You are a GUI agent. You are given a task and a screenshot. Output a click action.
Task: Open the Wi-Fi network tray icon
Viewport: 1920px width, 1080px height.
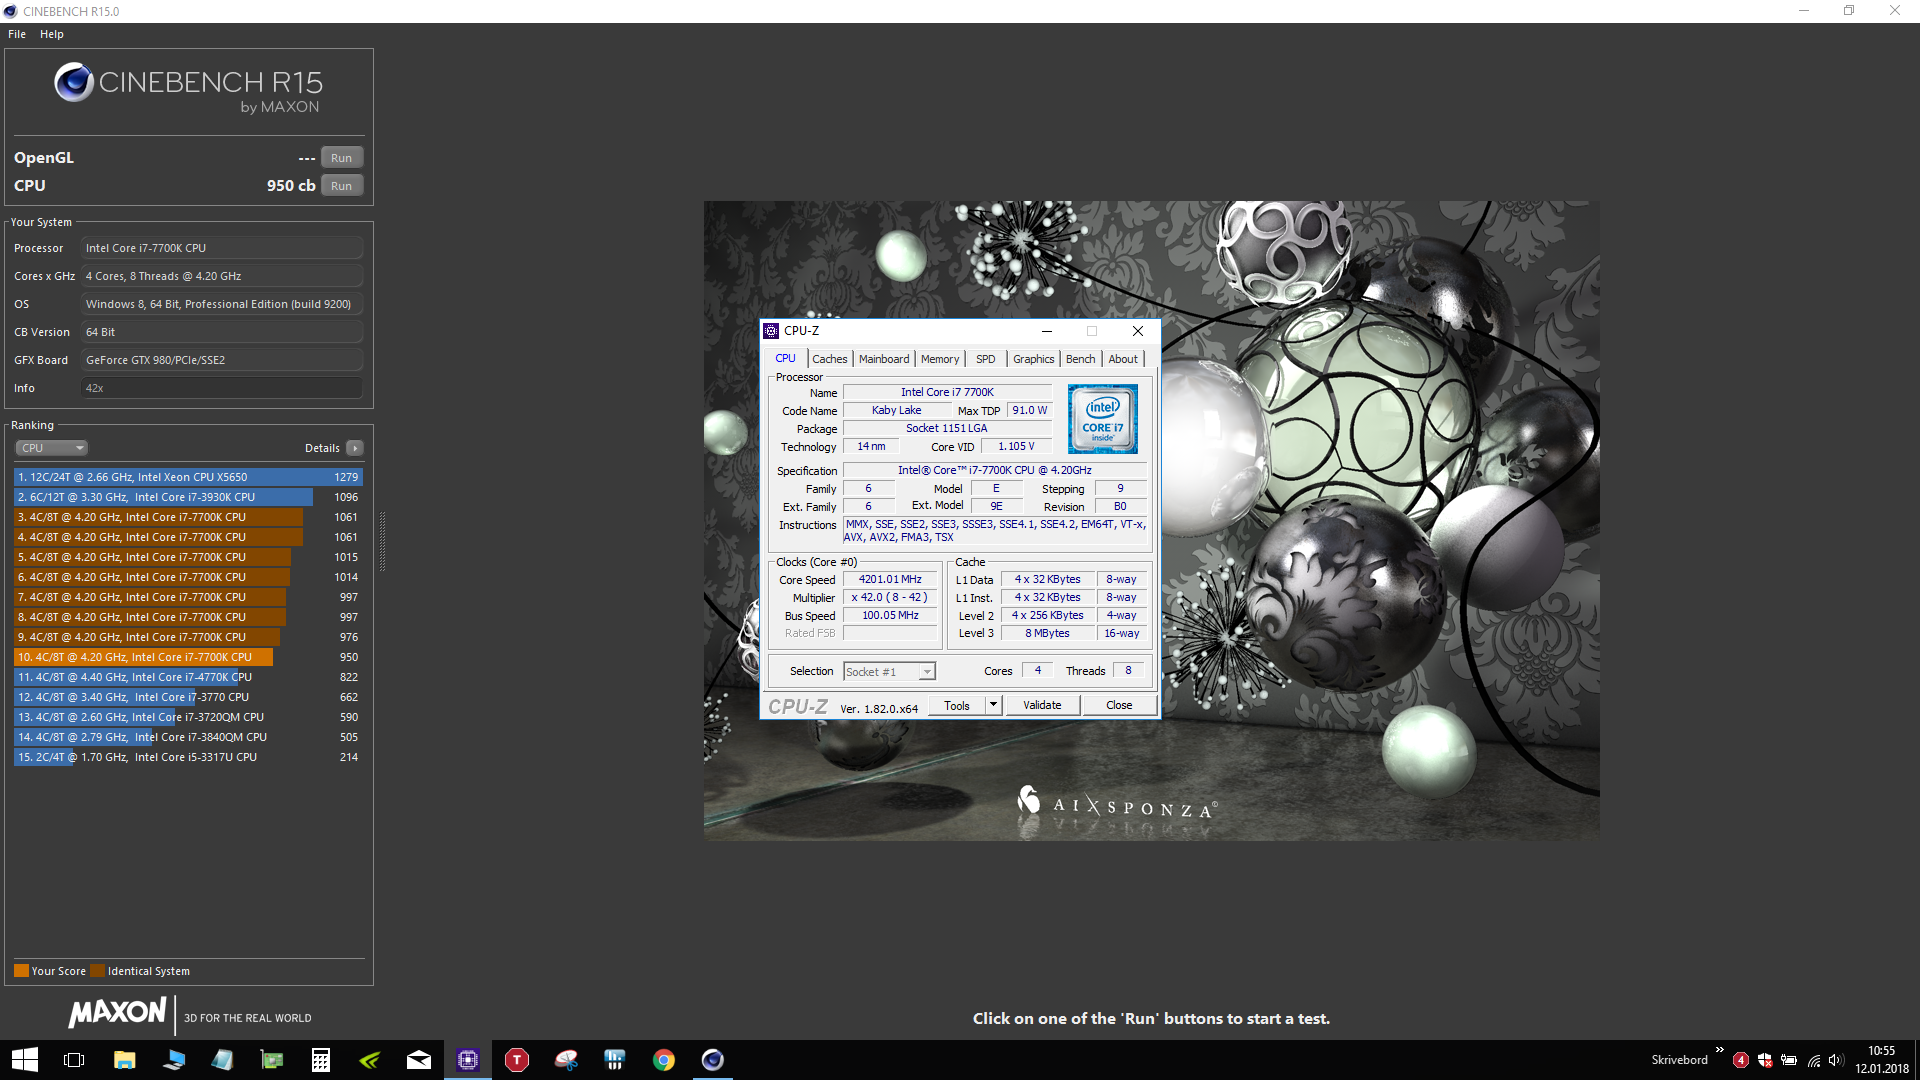(1813, 1060)
